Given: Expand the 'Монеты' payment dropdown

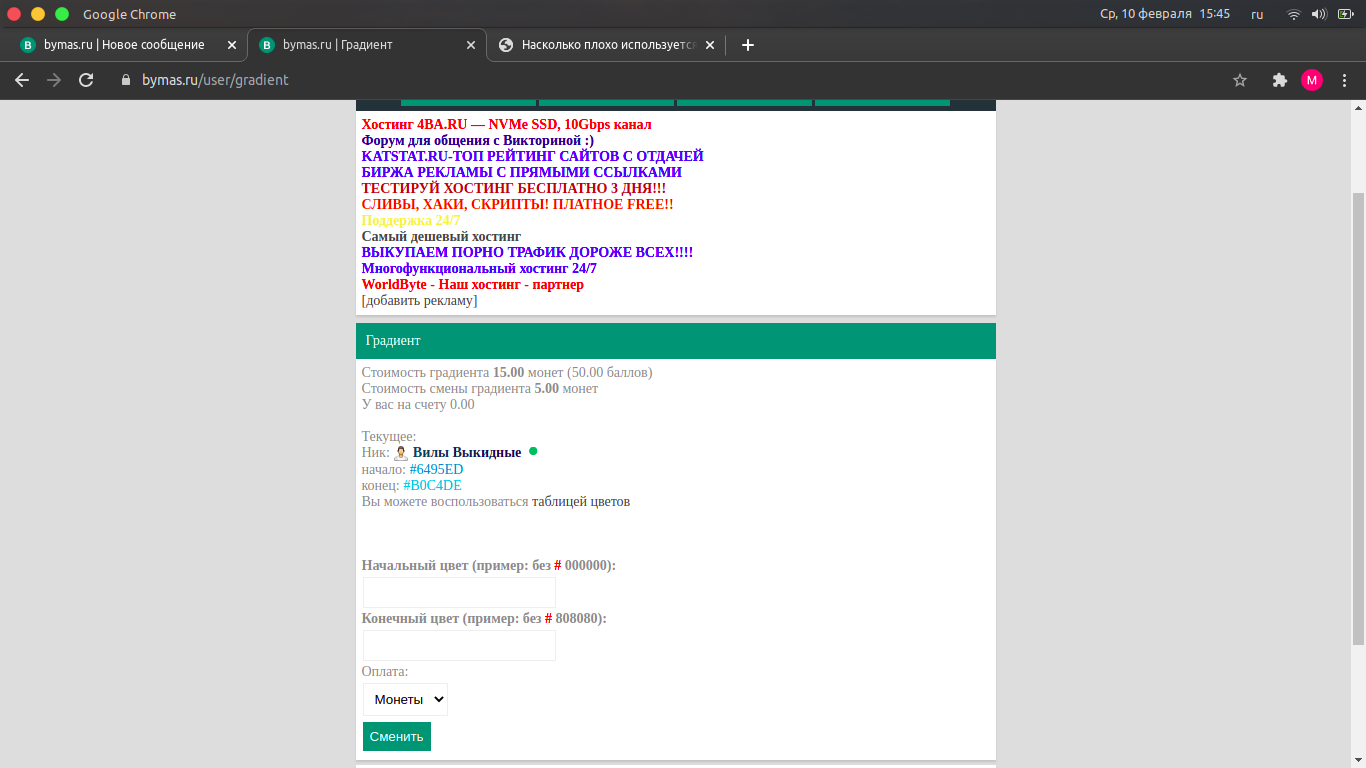Looking at the screenshot, I should tap(405, 699).
